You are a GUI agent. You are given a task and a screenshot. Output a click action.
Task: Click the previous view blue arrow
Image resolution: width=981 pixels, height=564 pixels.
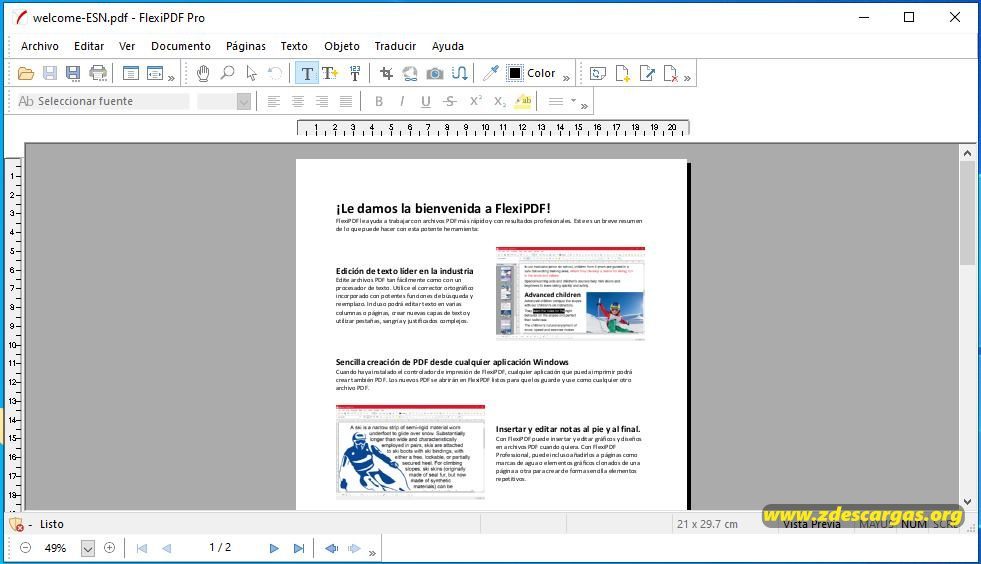pyautogui.click(x=332, y=548)
